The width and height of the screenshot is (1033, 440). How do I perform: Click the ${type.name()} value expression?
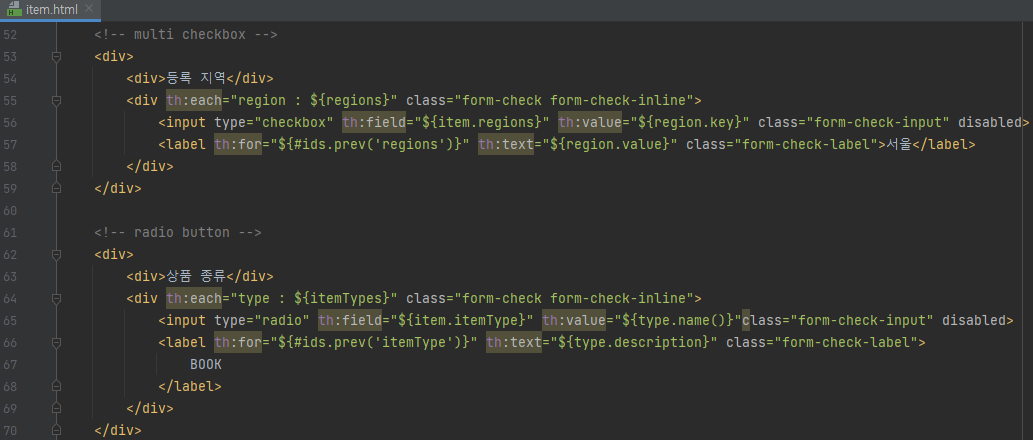675,321
